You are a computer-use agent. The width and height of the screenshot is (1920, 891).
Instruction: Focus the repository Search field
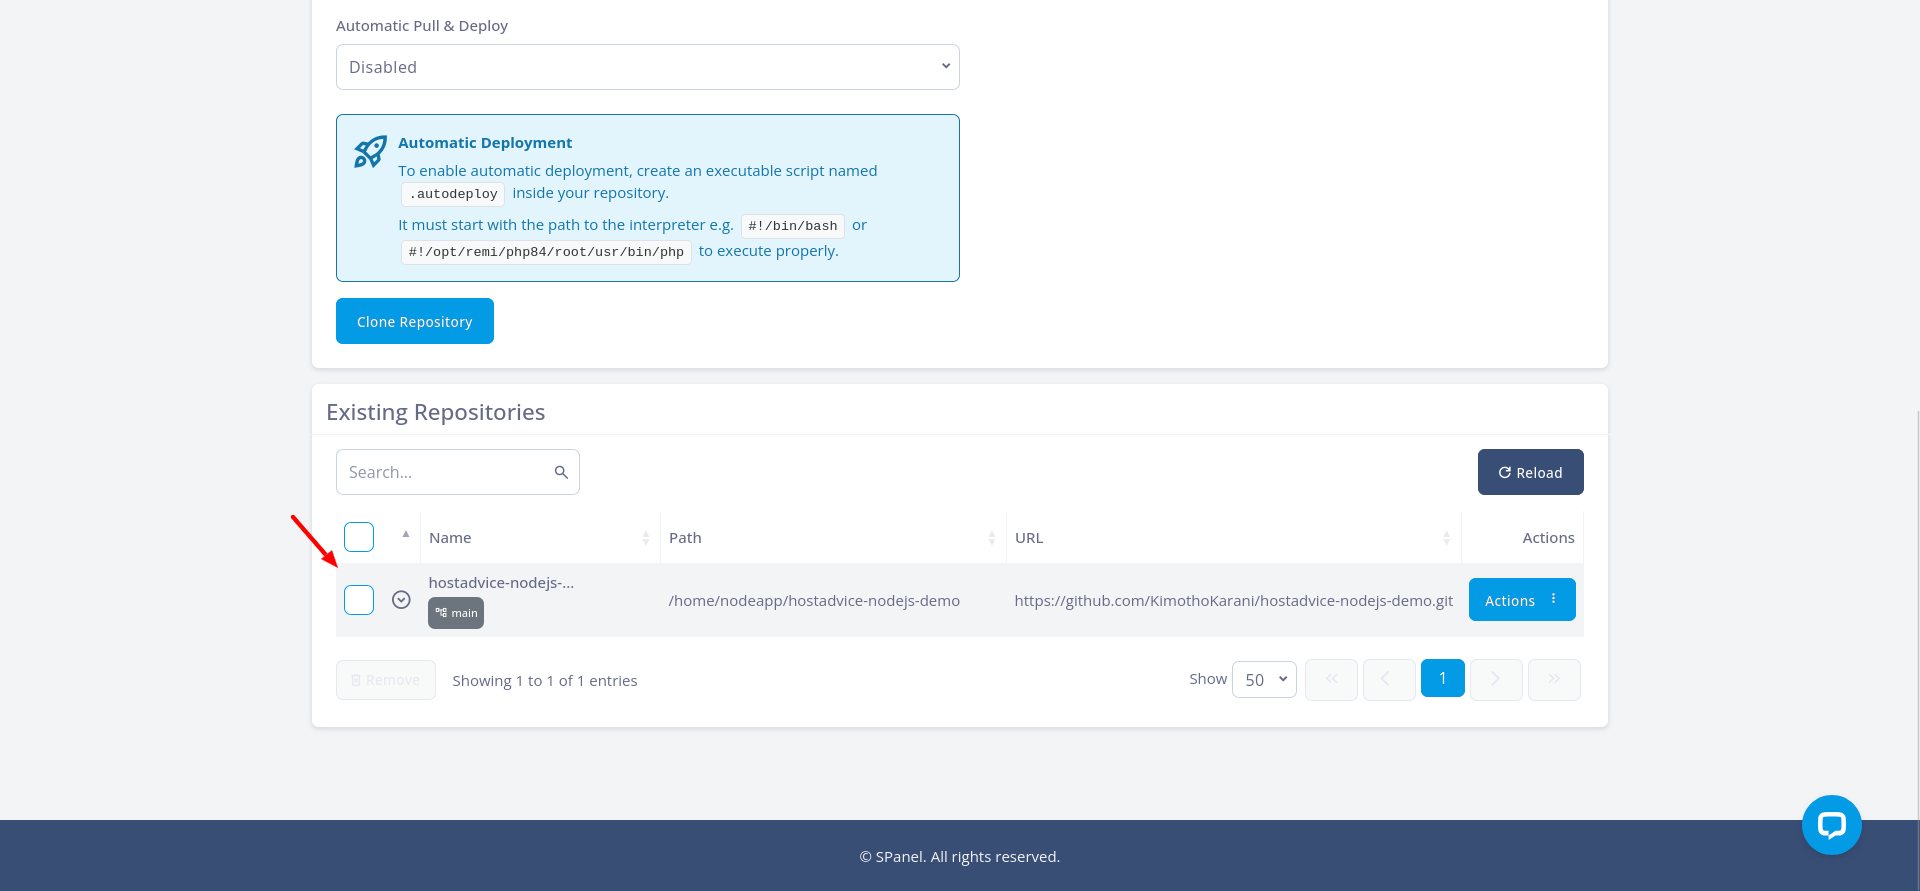pyautogui.click(x=458, y=472)
